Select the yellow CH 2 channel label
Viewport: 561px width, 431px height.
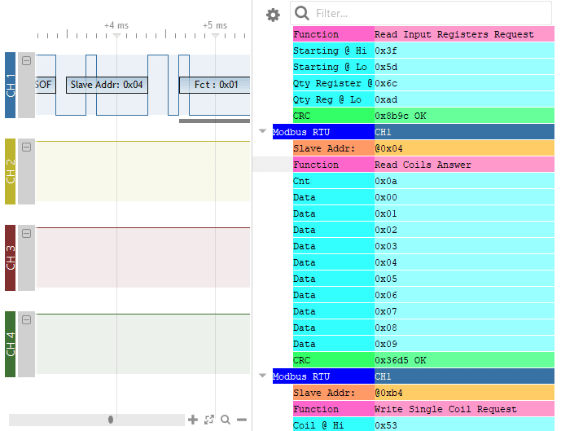10,171
